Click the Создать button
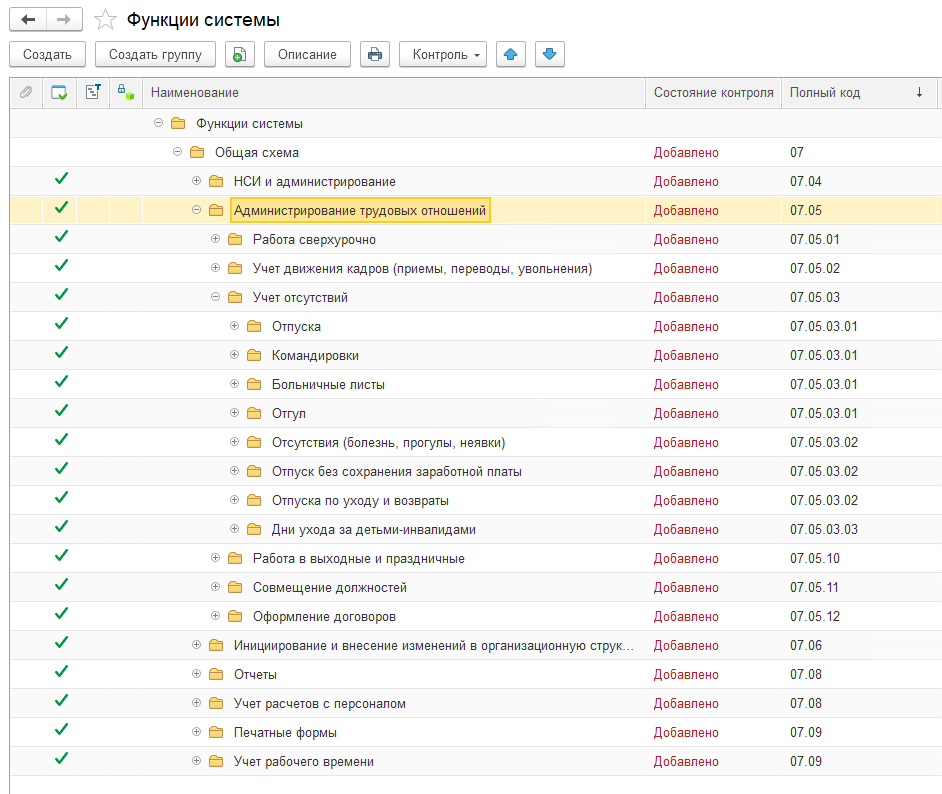Screen dimensions: 942x794 click(x=47, y=54)
